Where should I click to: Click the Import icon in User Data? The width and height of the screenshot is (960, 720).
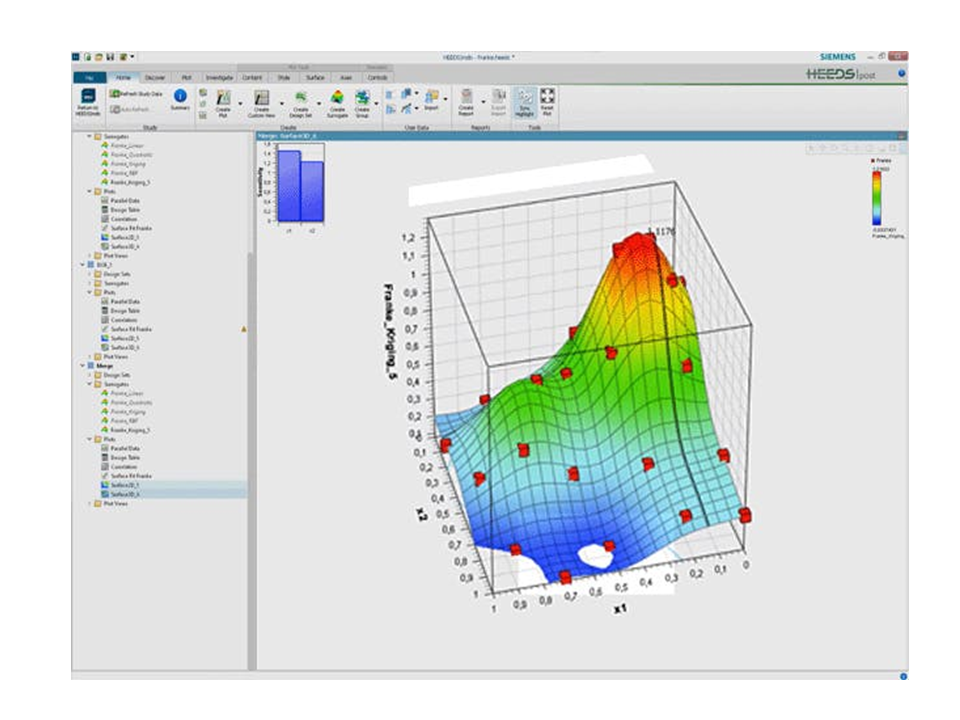point(431,97)
